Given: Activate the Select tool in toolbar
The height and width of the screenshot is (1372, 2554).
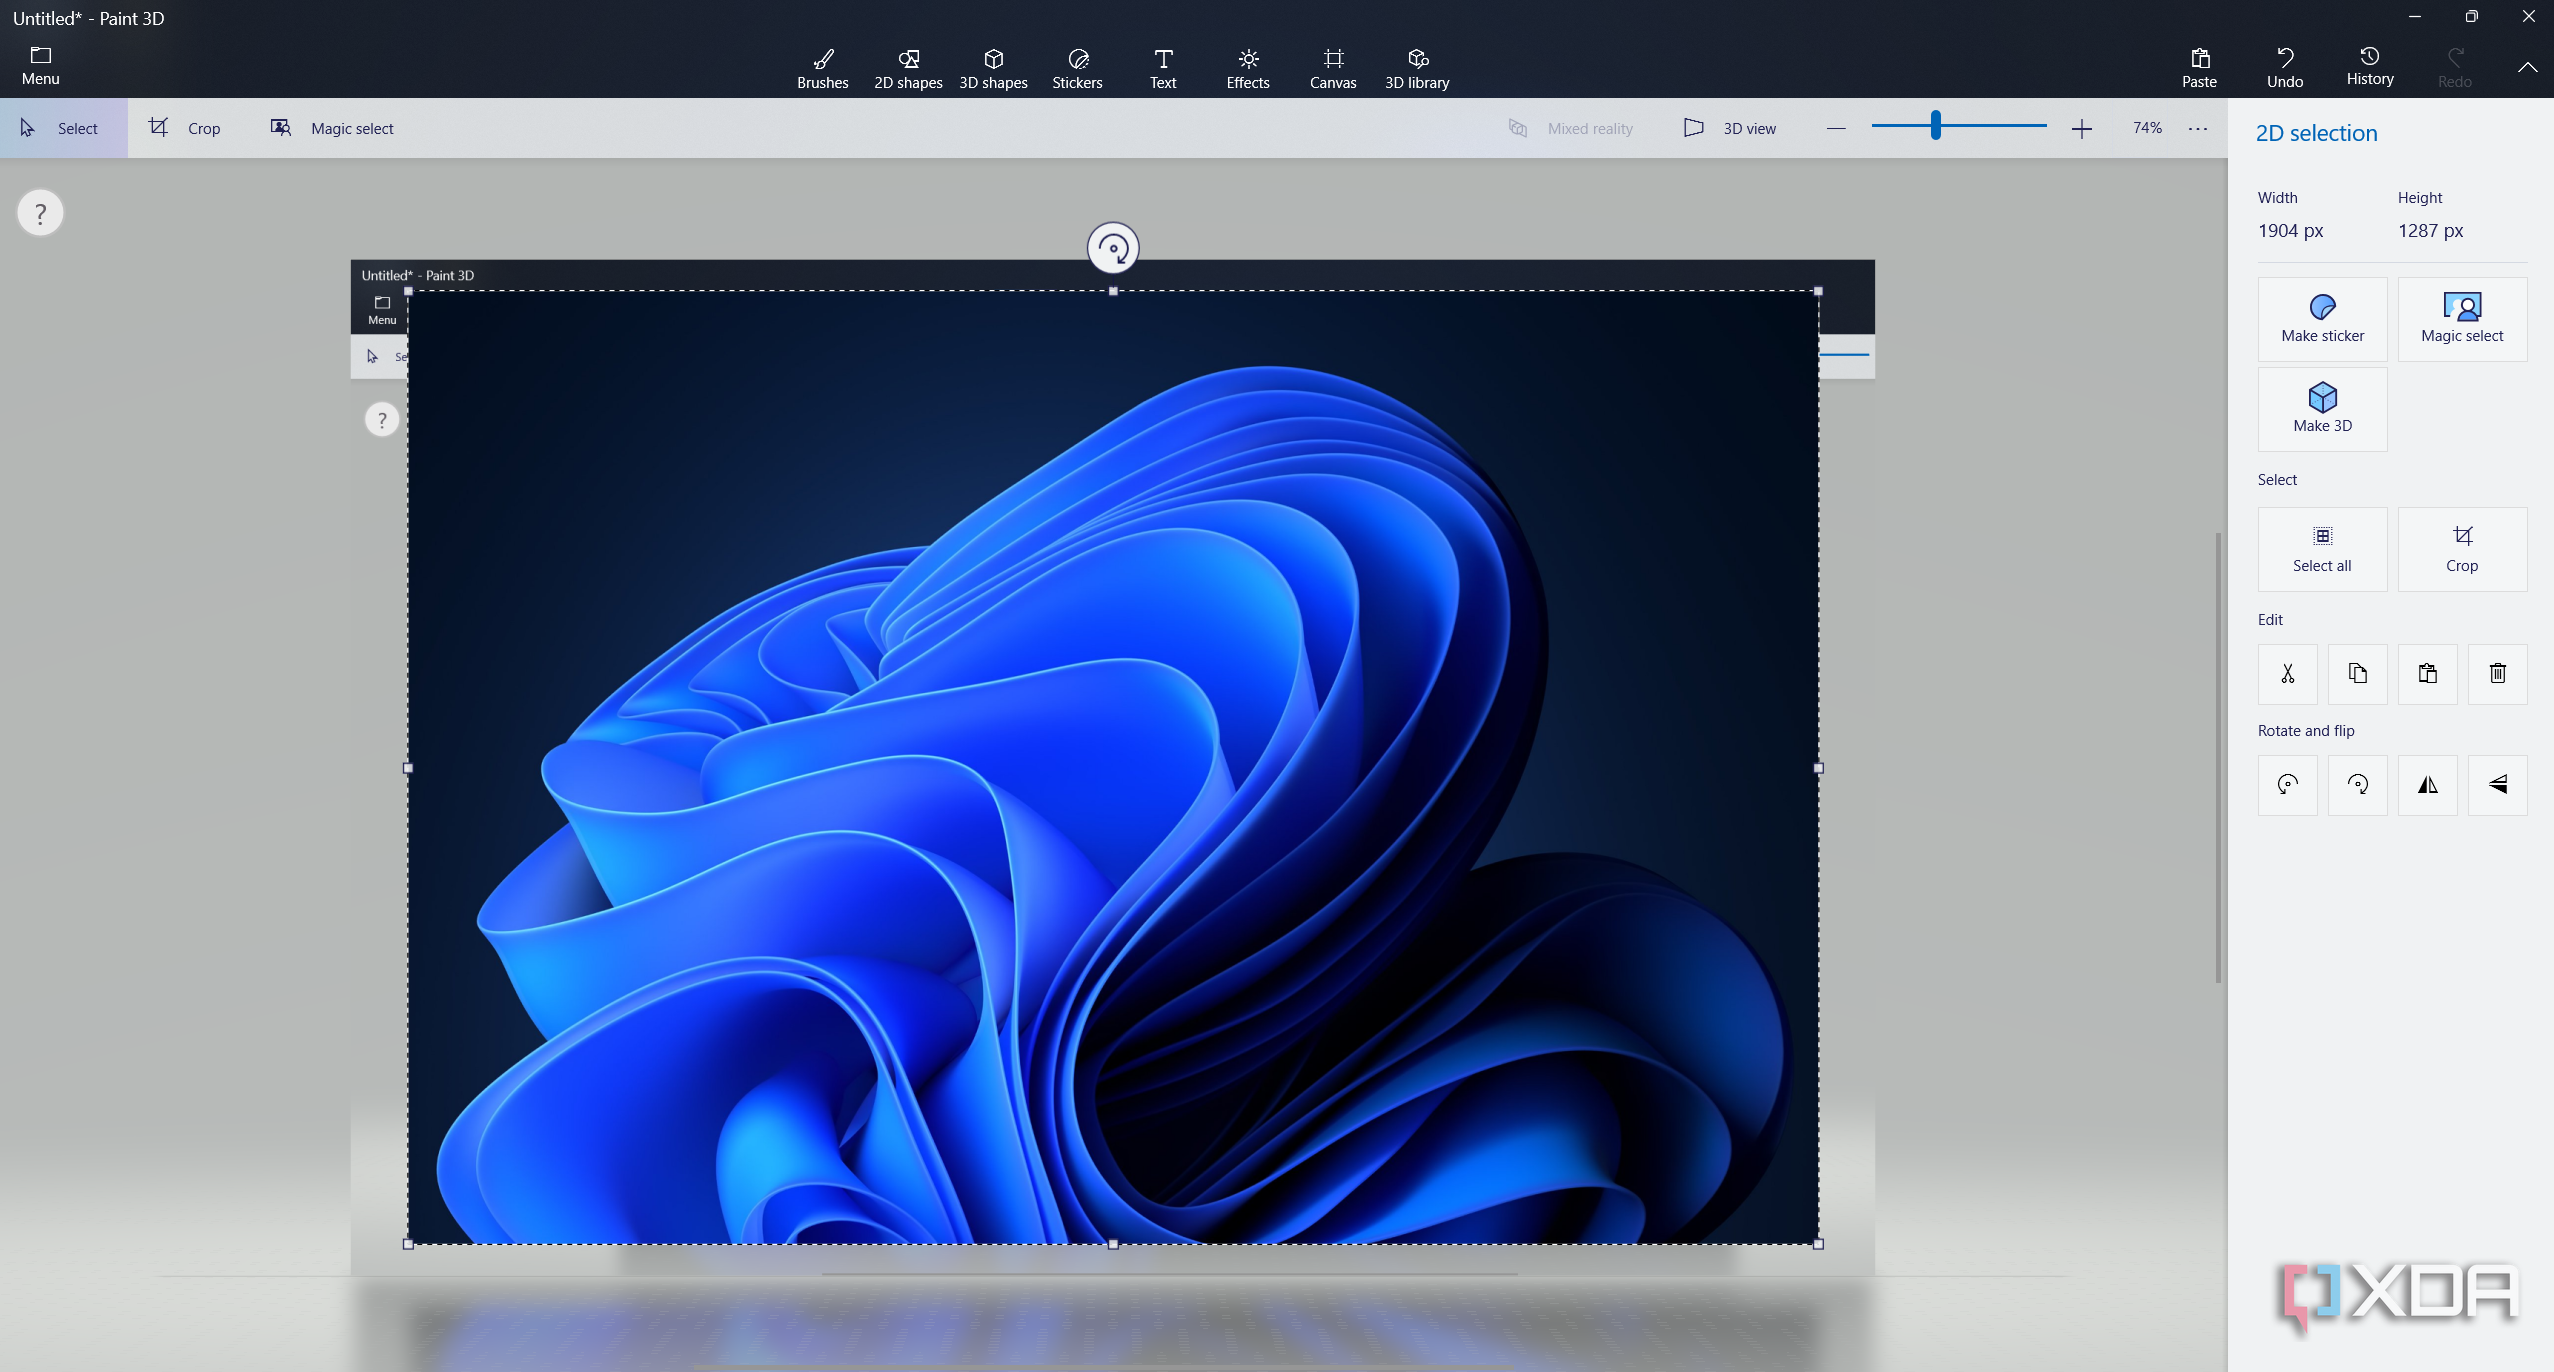Looking at the screenshot, I should click(64, 128).
